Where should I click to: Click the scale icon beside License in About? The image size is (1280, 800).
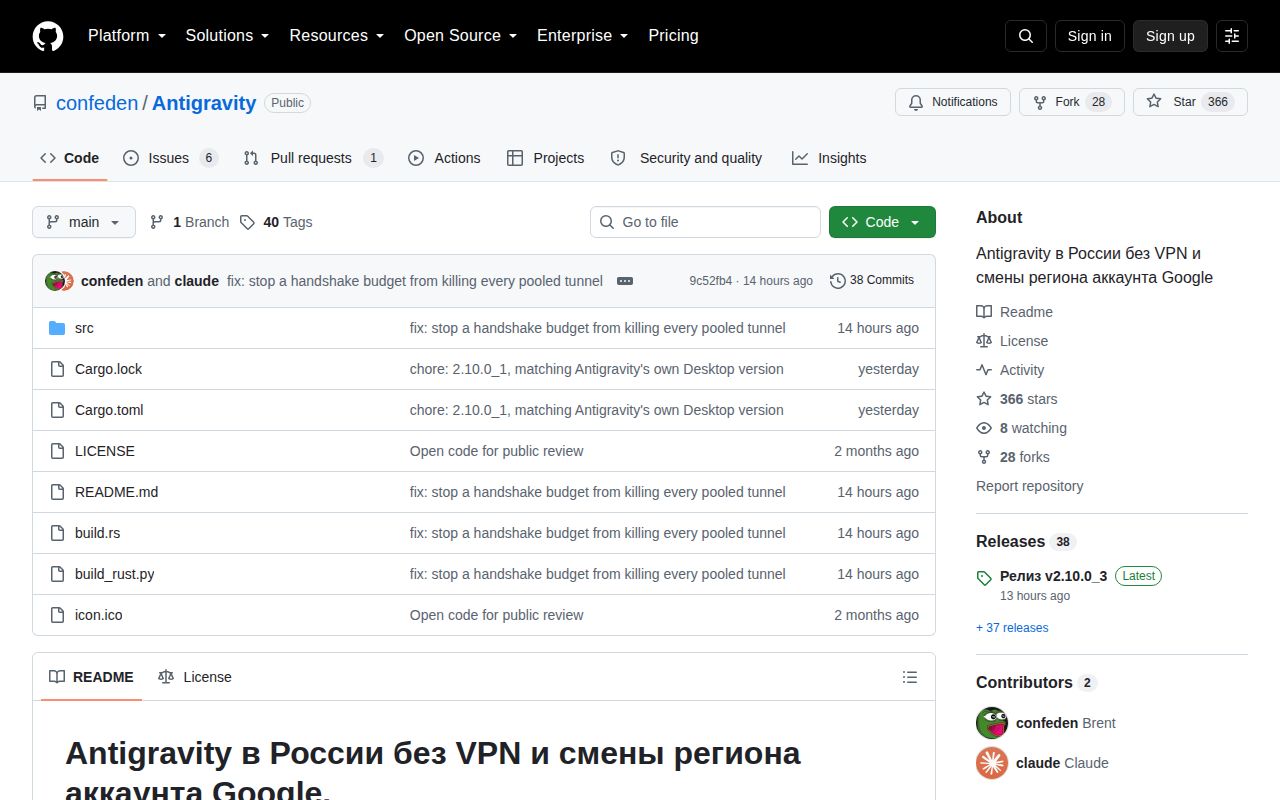(x=984, y=341)
